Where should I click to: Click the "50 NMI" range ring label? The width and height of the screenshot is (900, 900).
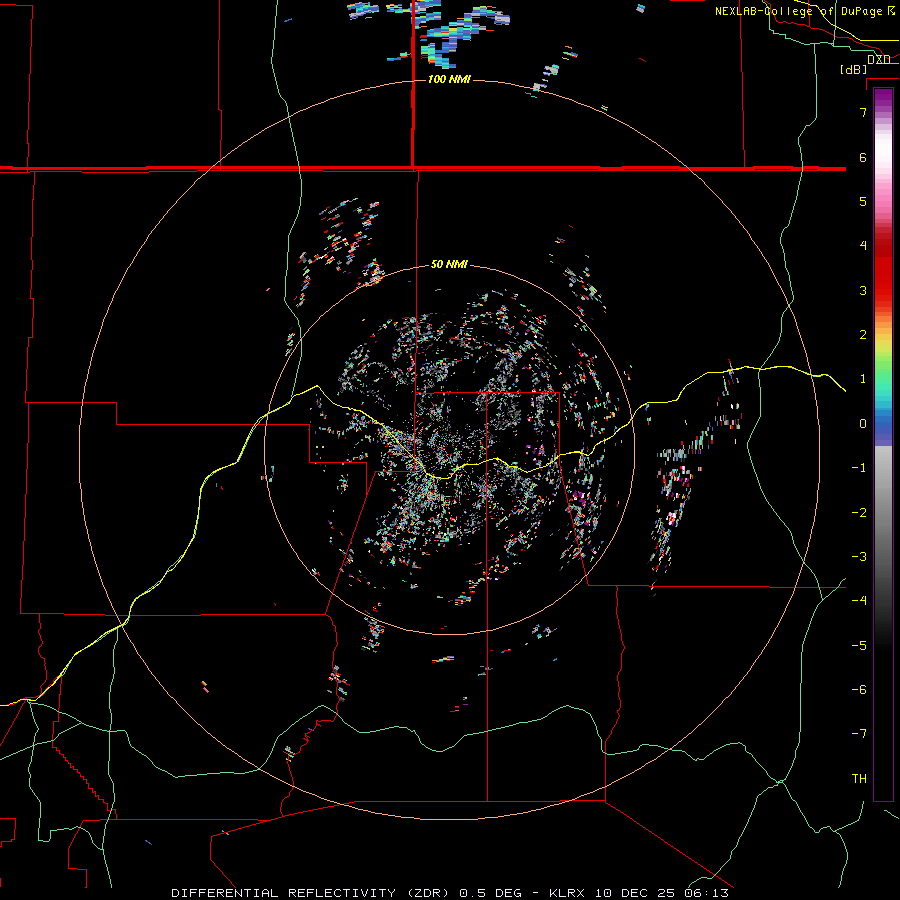(x=449, y=264)
